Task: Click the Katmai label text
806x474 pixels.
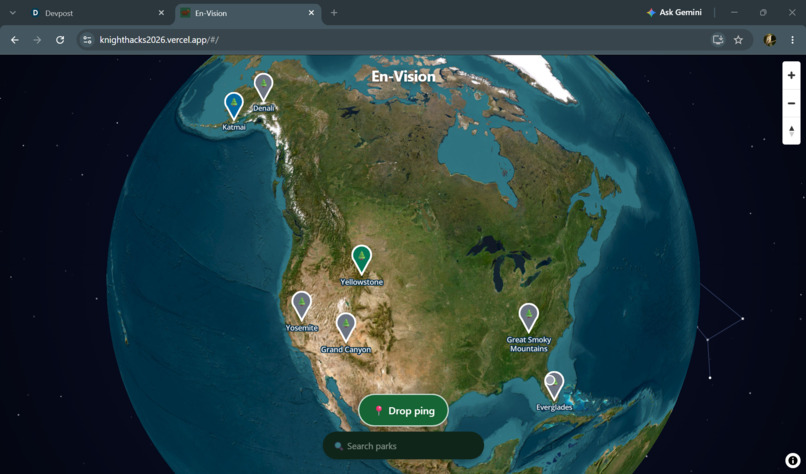Action: click(x=234, y=127)
